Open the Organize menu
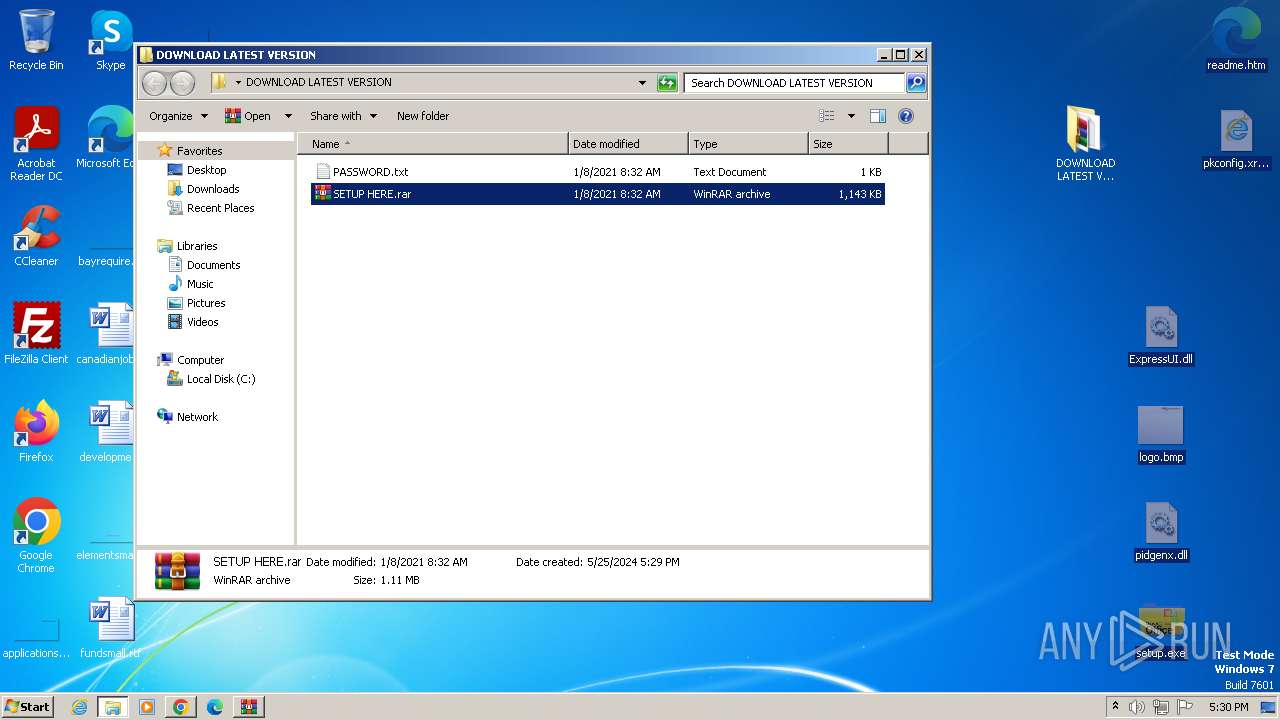The height and width of the screenshot is (720, 1280). (x=178, y=116)
